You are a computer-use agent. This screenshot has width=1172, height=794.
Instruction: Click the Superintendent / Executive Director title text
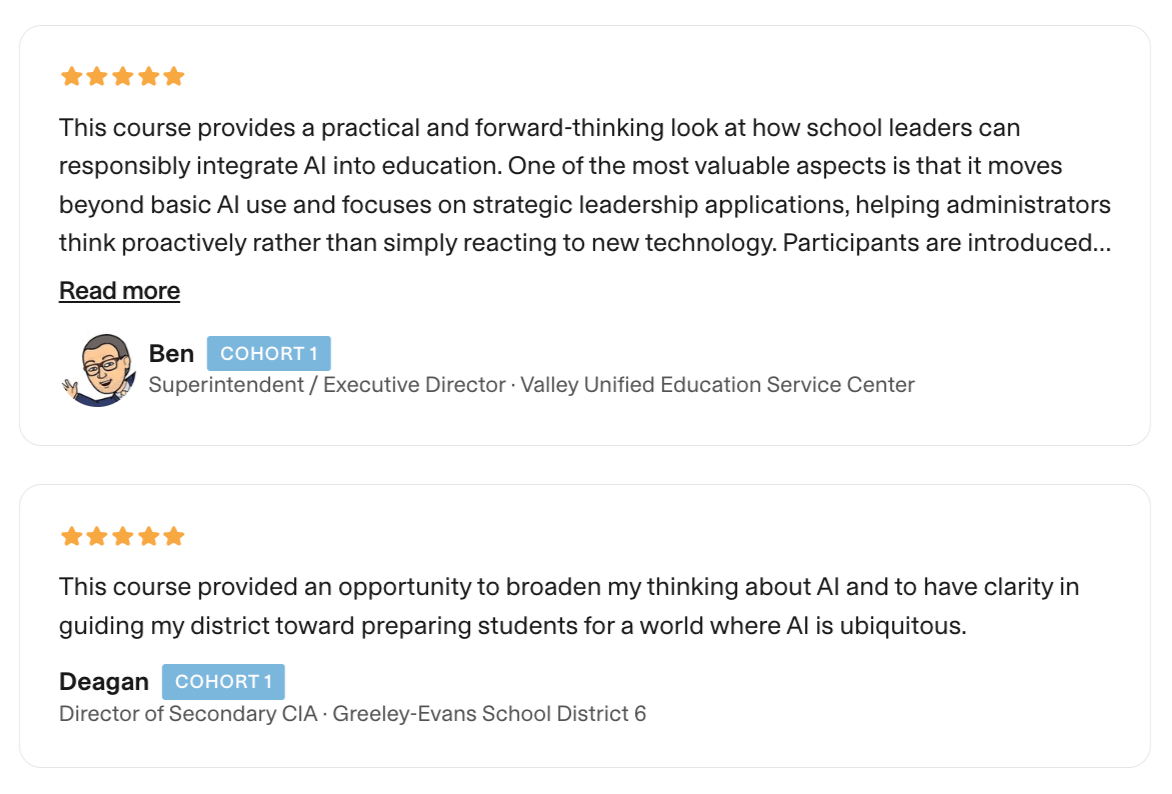coord(327,385)
